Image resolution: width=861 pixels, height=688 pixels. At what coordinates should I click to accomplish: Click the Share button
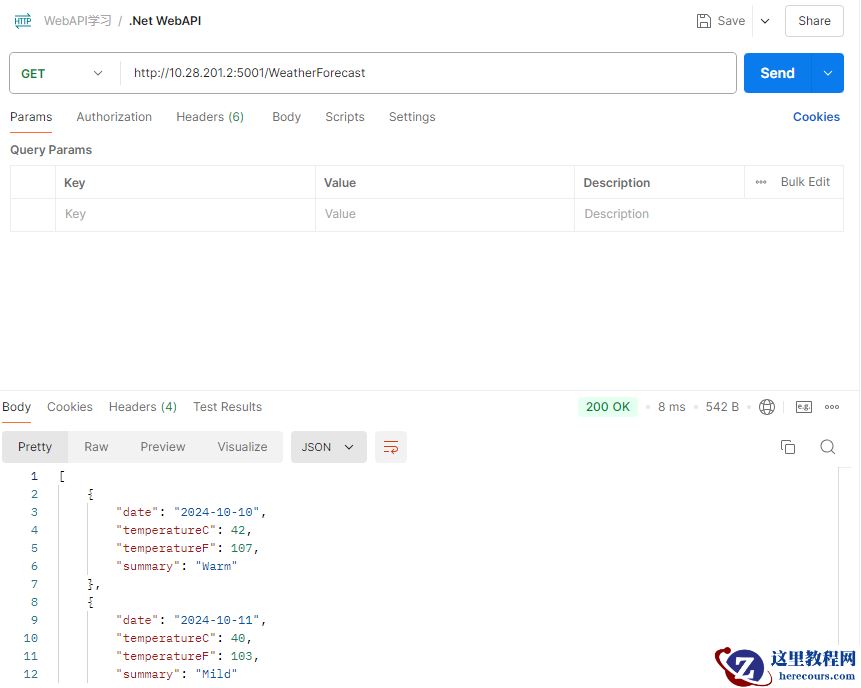pyautogui.click(x=814, y=21)
